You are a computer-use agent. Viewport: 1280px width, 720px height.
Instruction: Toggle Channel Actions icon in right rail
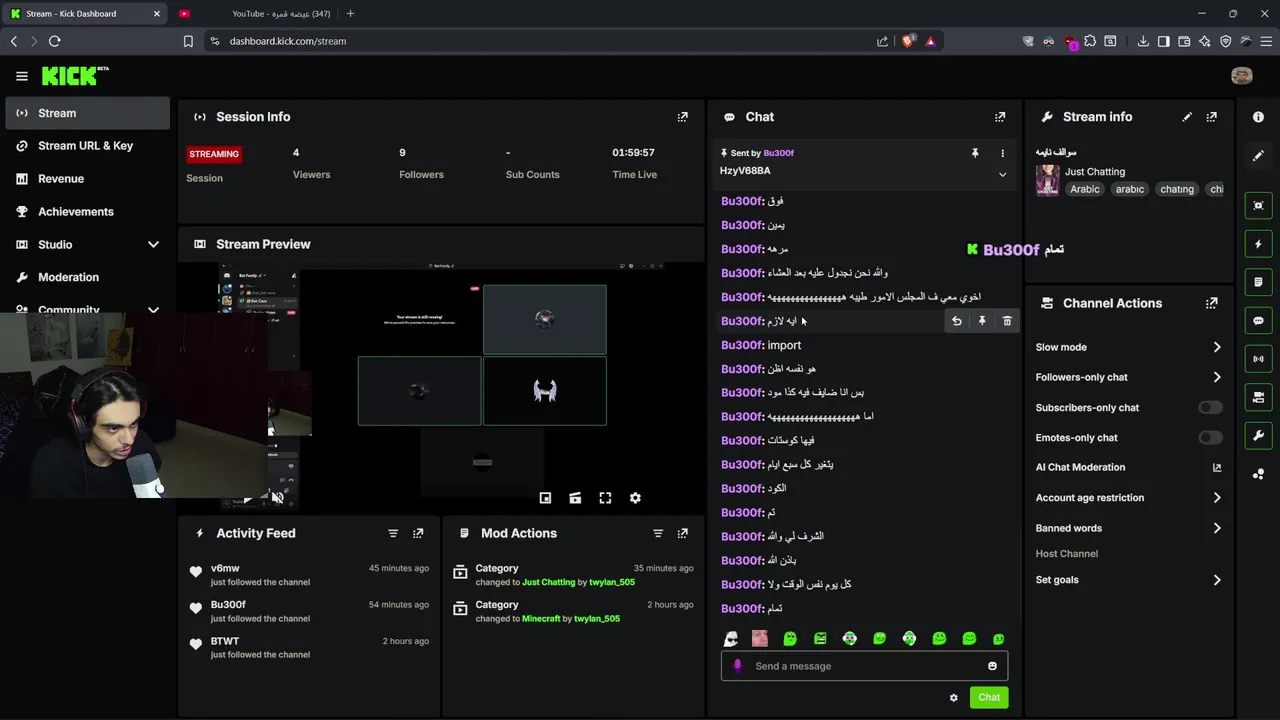(x=1258, y=397)
